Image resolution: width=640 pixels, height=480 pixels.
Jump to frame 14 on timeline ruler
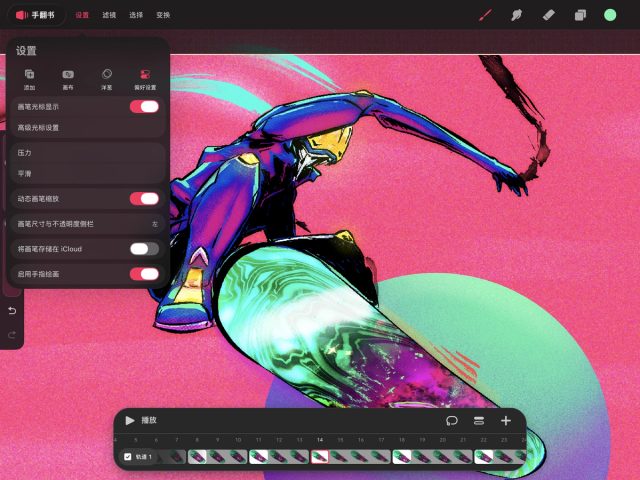320,440
